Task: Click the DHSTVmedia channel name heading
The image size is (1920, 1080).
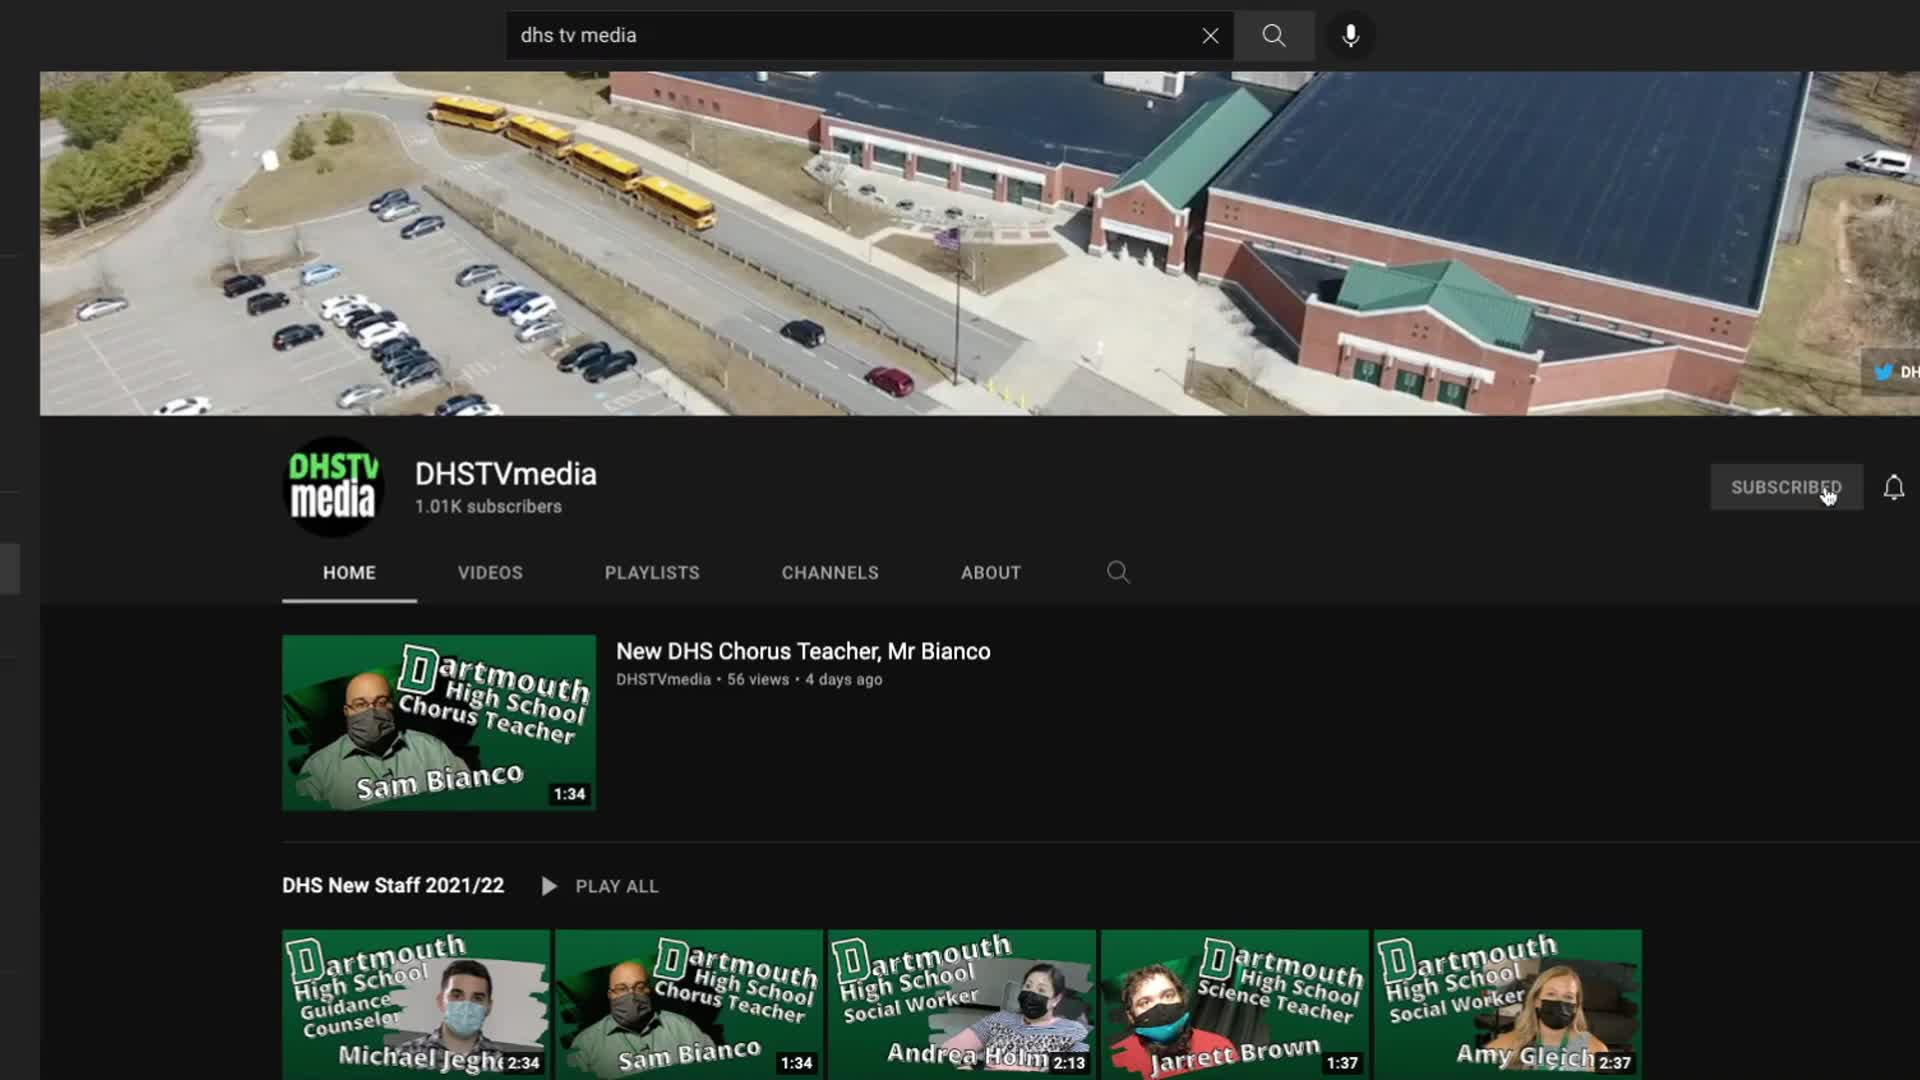Action: click(506, 474)
